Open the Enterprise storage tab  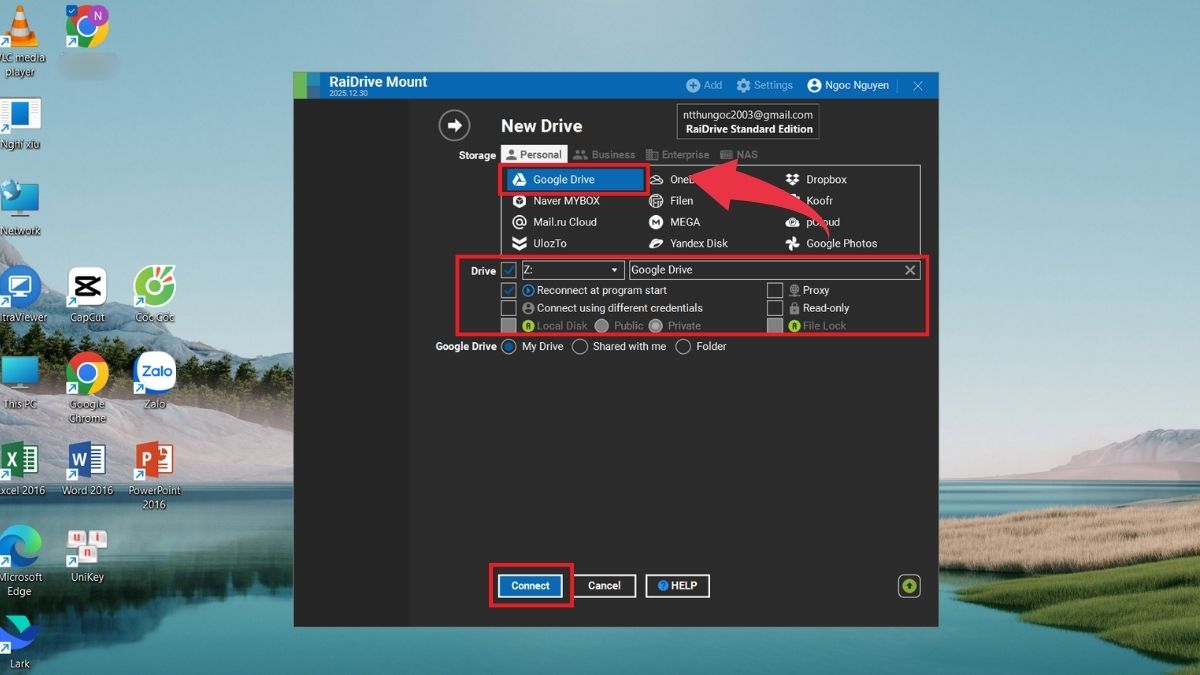(677, 155)
